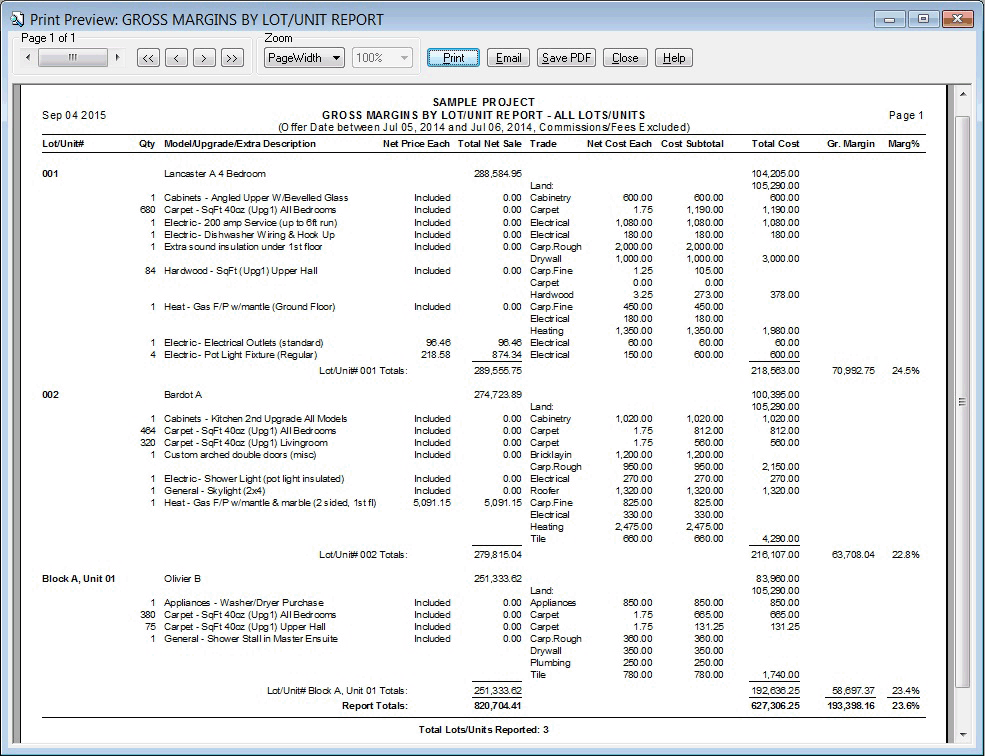Go to first page button
The height and width of the screenshot is (756, 985).
coord(148,58)
